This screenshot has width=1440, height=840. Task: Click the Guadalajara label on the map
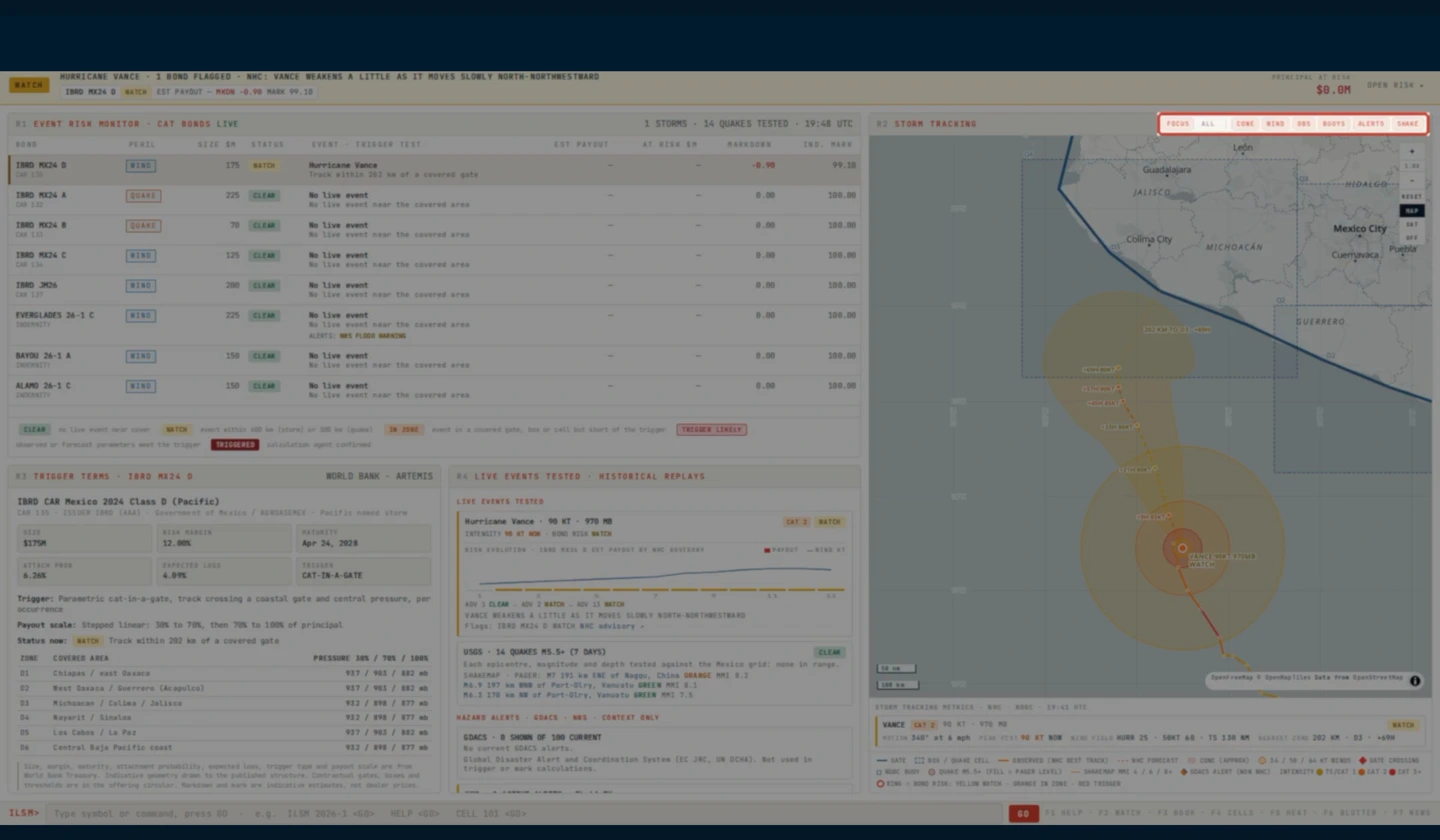(1167, 170)
